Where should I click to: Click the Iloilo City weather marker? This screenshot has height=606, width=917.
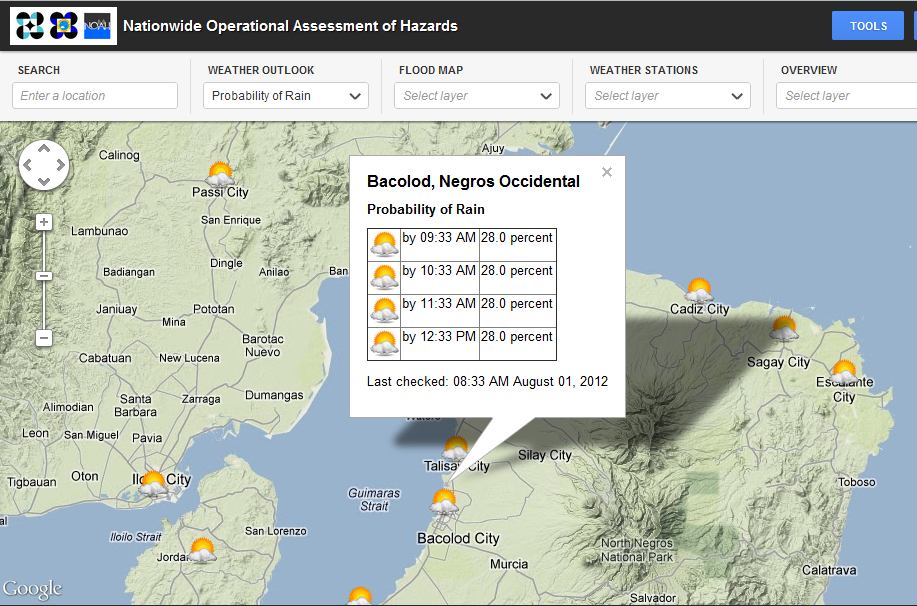(152, 480)
